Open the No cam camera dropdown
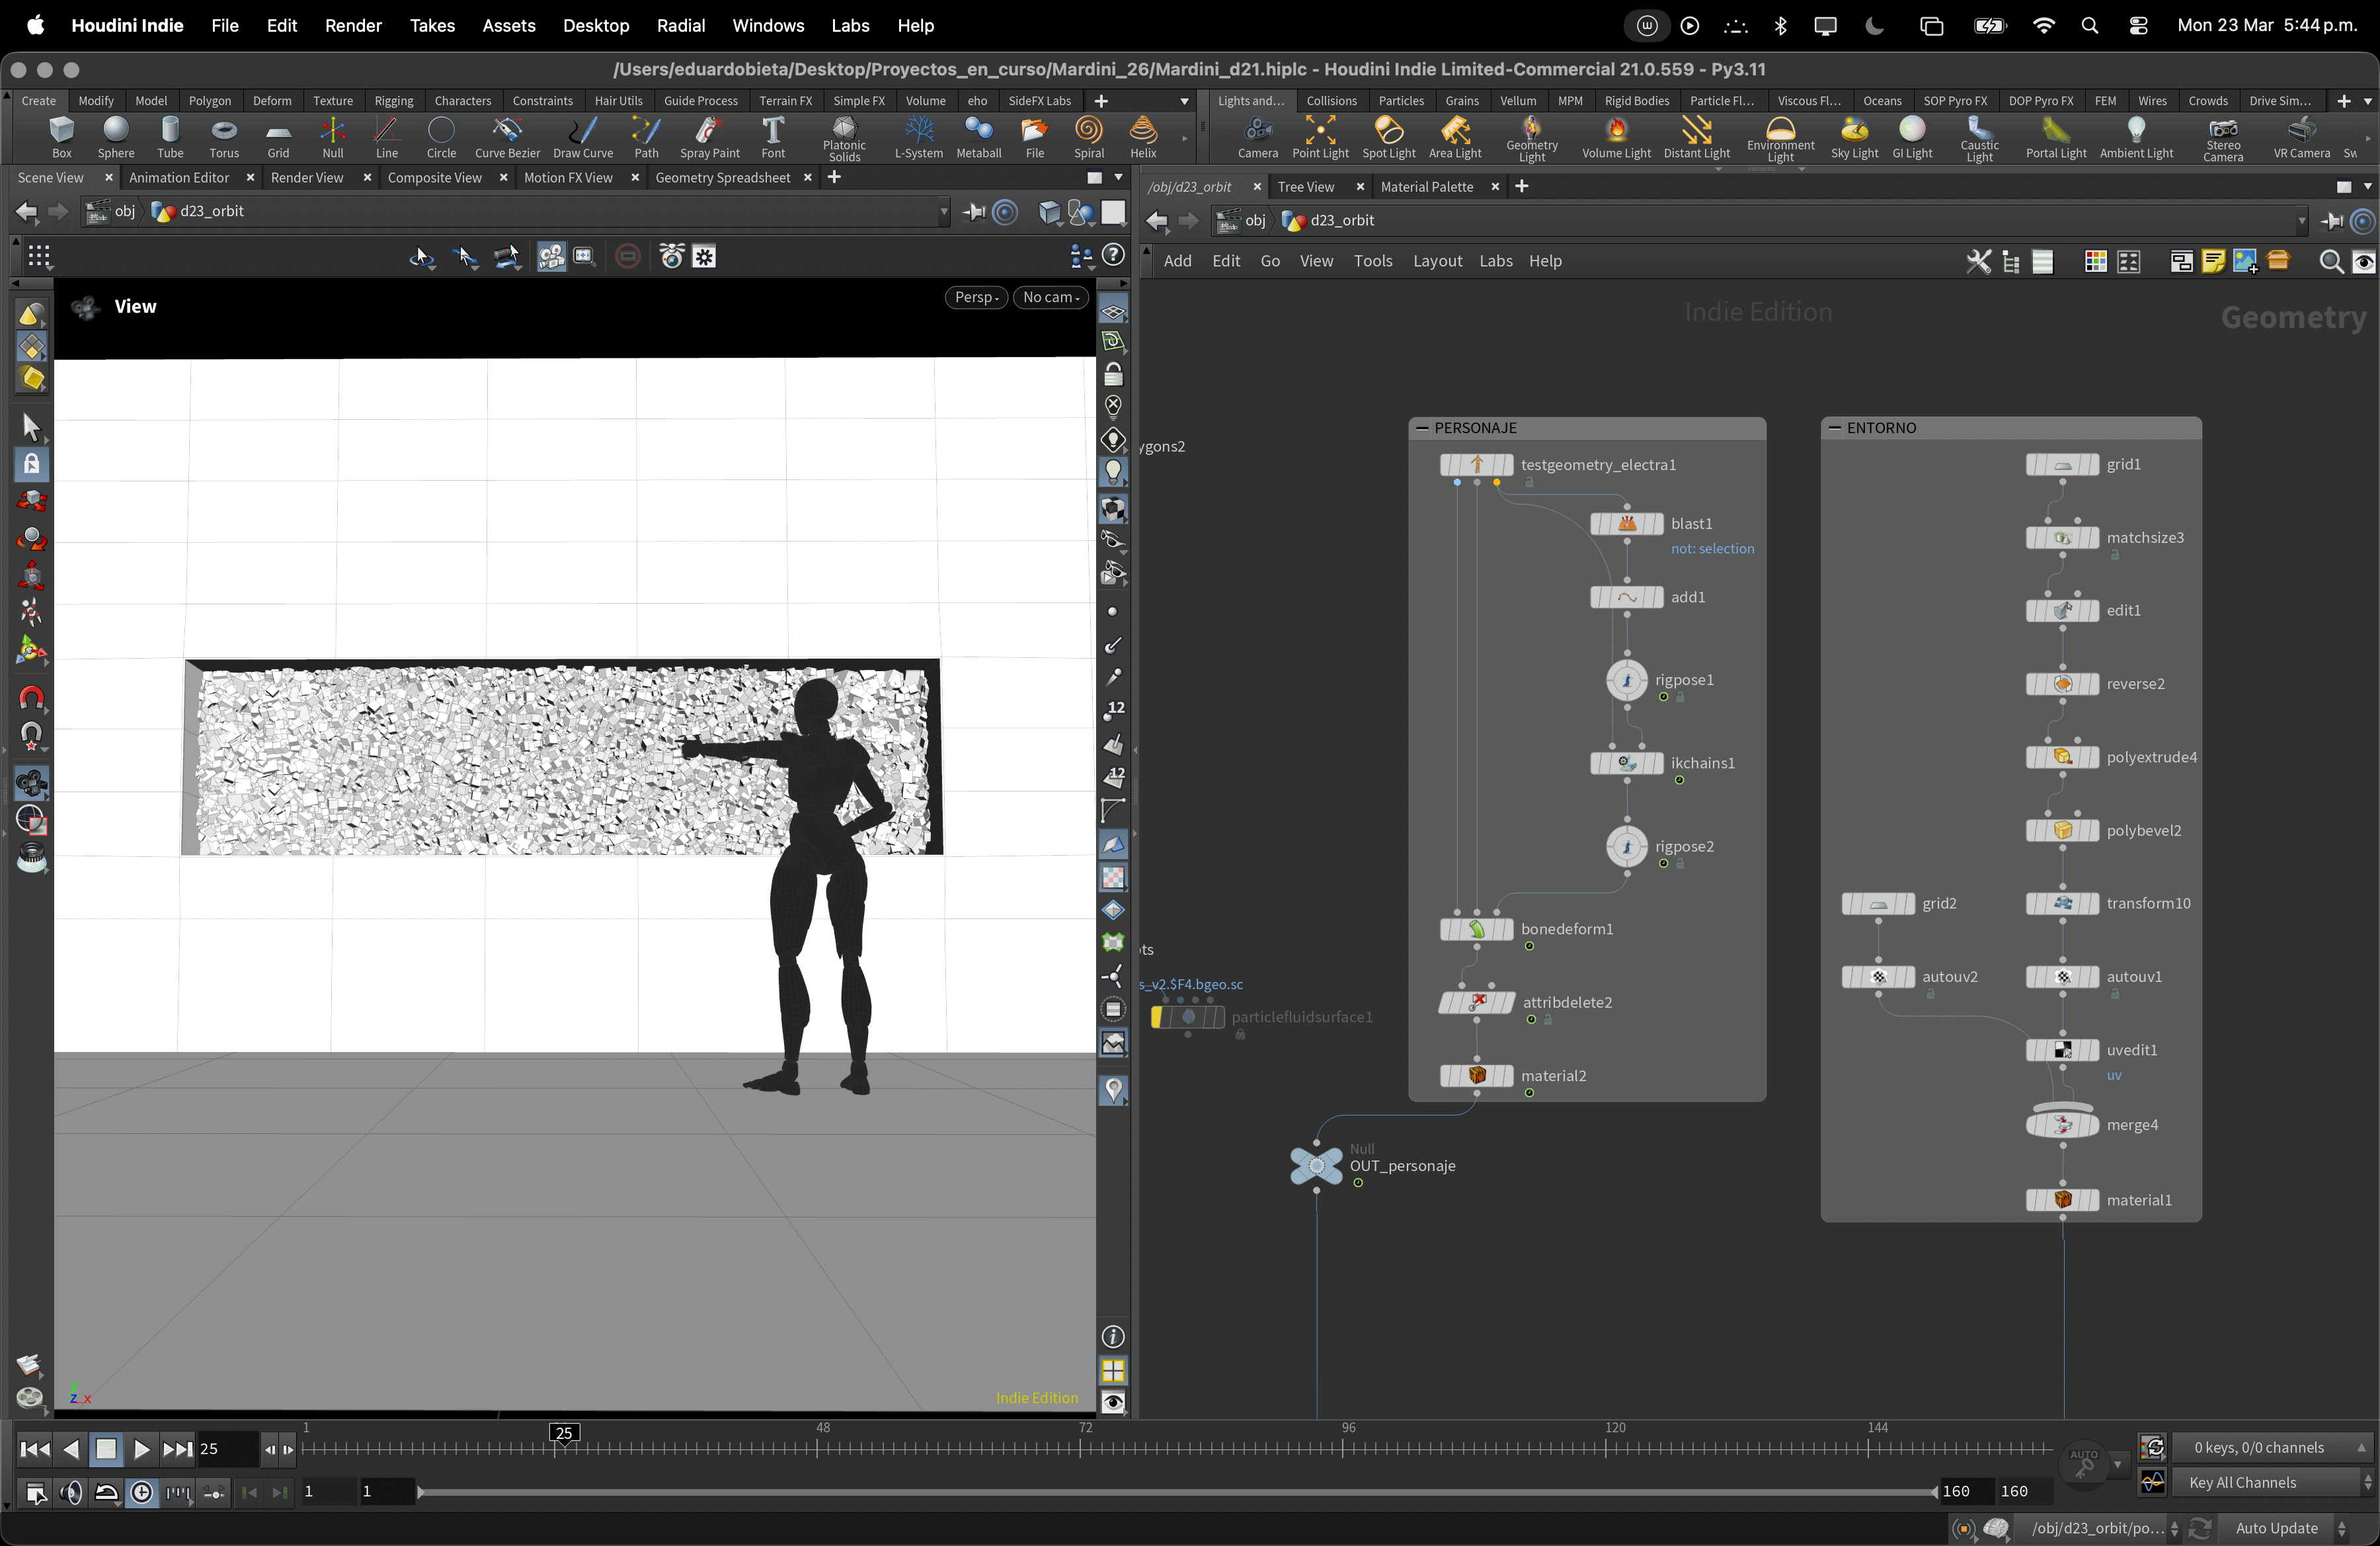Image resolution: width=2380 pixels, height=1546 pixels. pos(1050,297)
